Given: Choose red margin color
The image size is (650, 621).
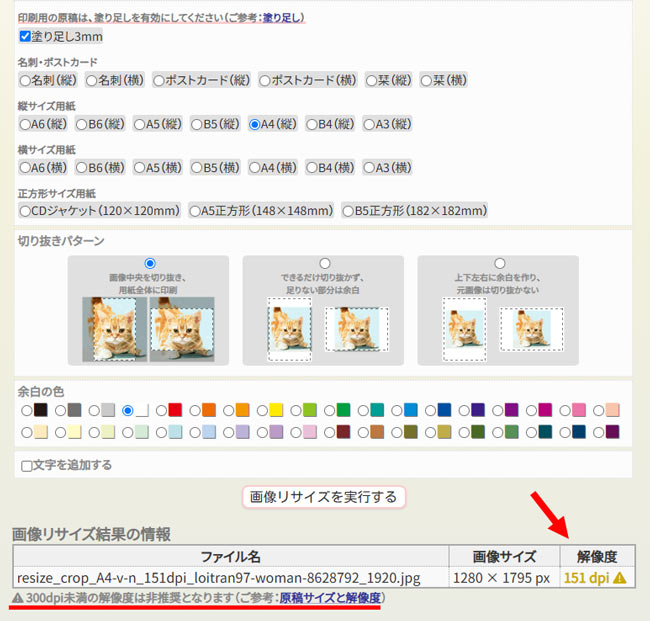Looking at the screenshot, I should tap(161, 411).
